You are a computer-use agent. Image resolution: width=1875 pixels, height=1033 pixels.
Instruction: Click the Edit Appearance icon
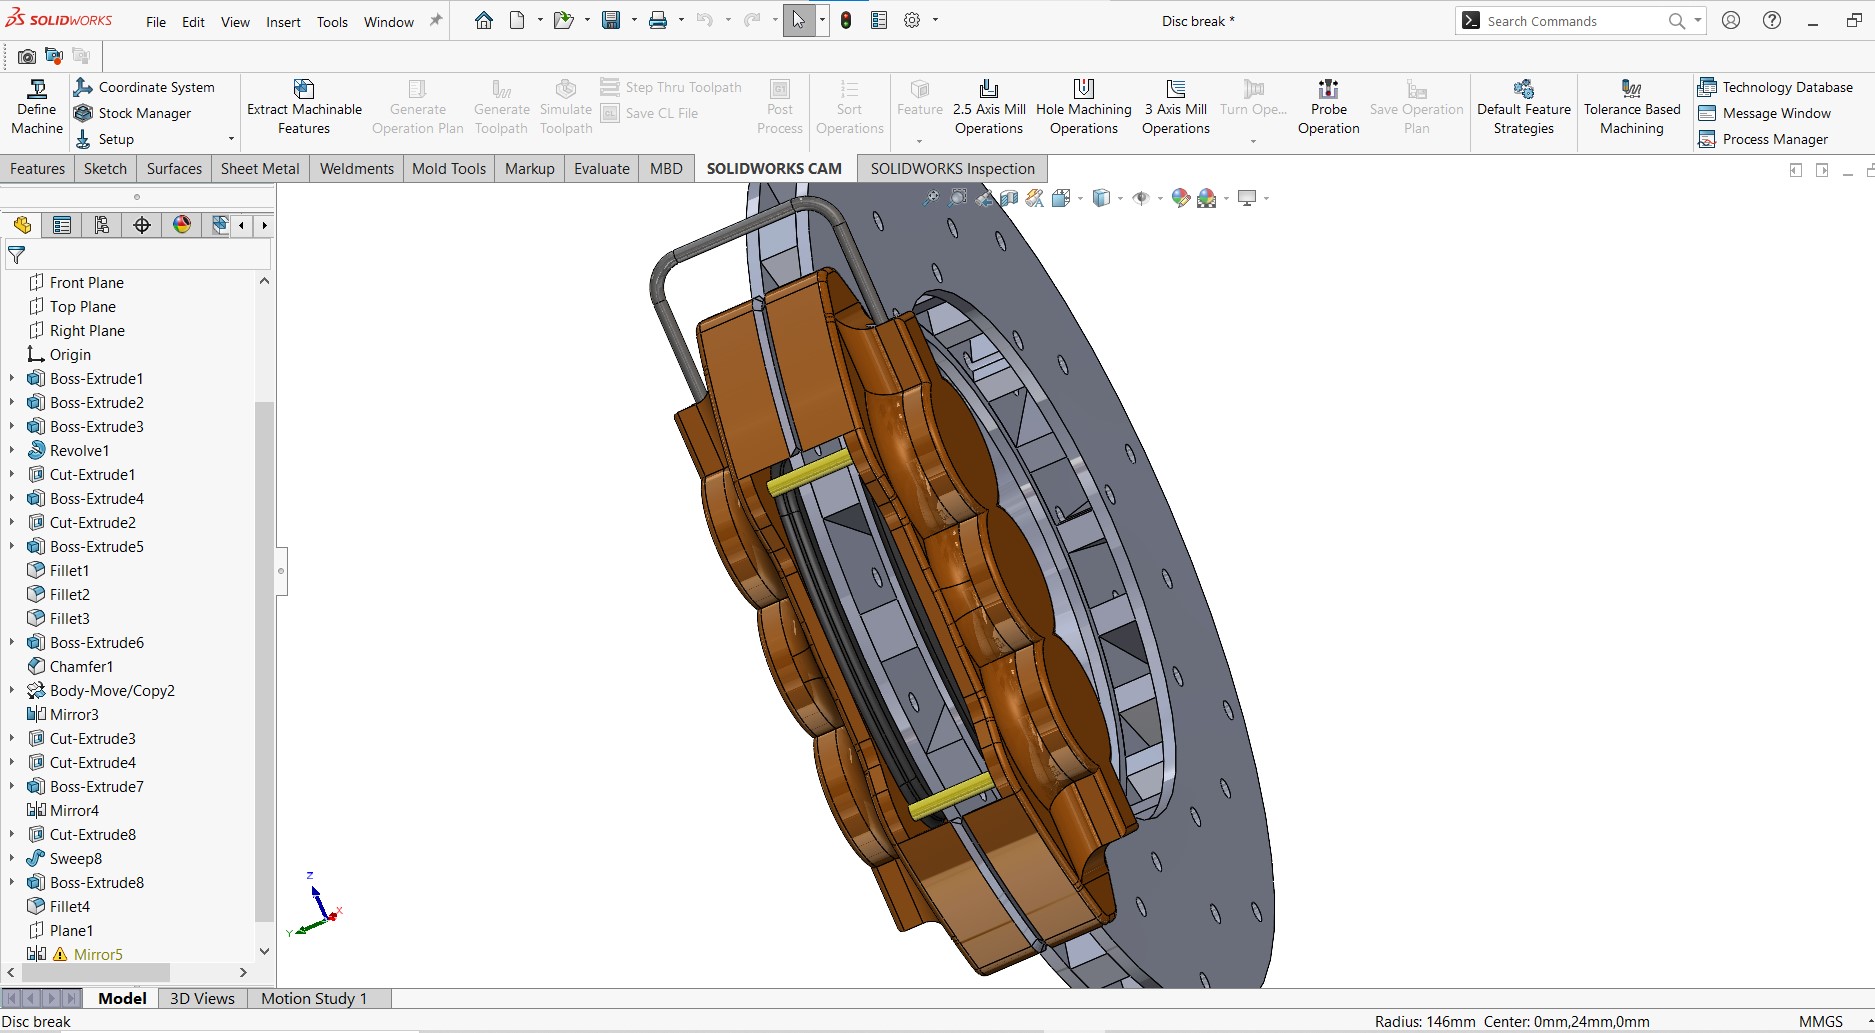click(1181, 198)
